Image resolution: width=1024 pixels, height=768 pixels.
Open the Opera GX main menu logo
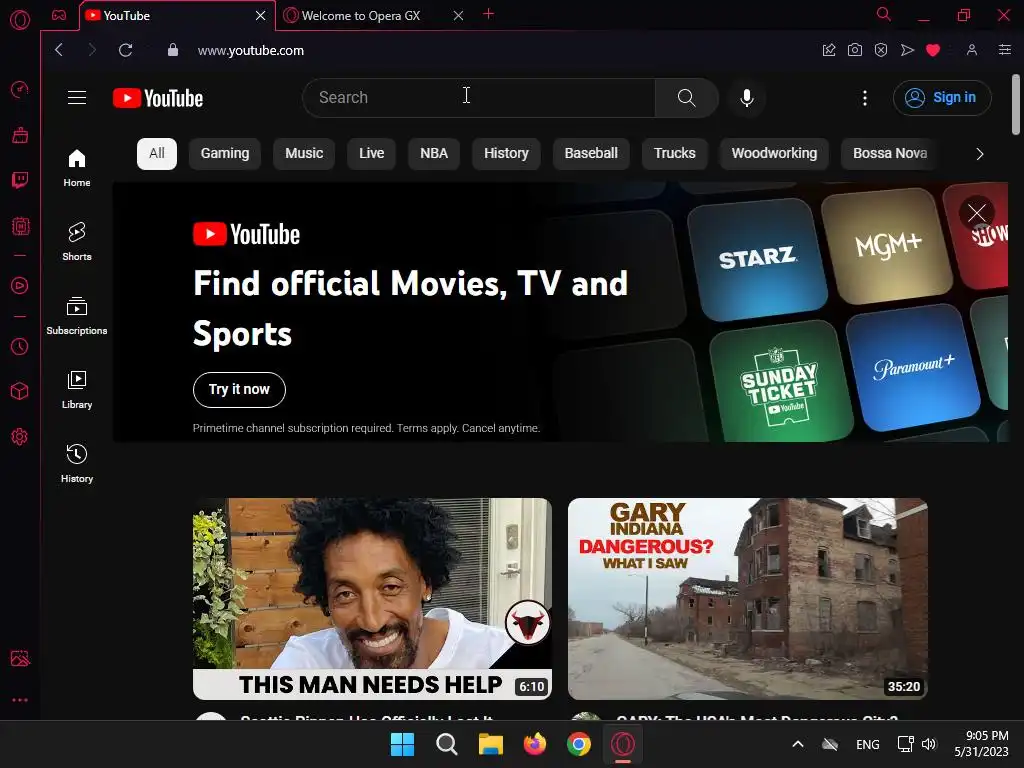pyautogui.click(x=20, y=20)
